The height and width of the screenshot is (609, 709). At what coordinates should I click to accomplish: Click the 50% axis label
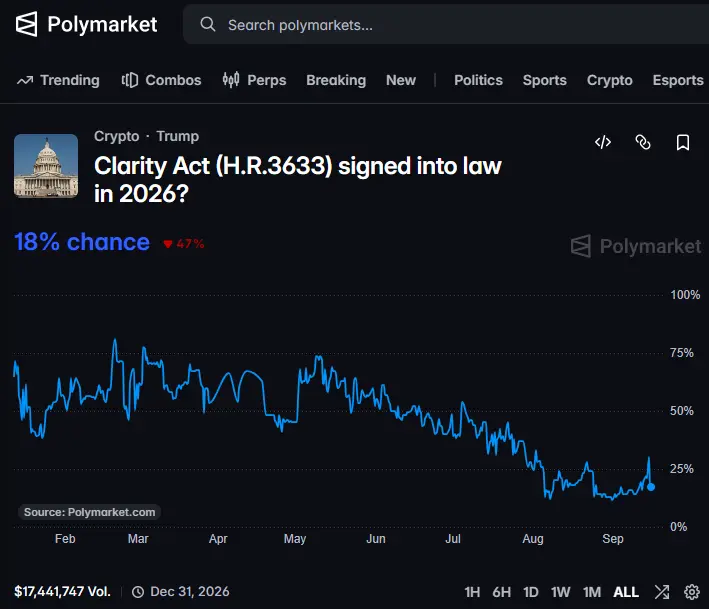(x=682, y=411)
